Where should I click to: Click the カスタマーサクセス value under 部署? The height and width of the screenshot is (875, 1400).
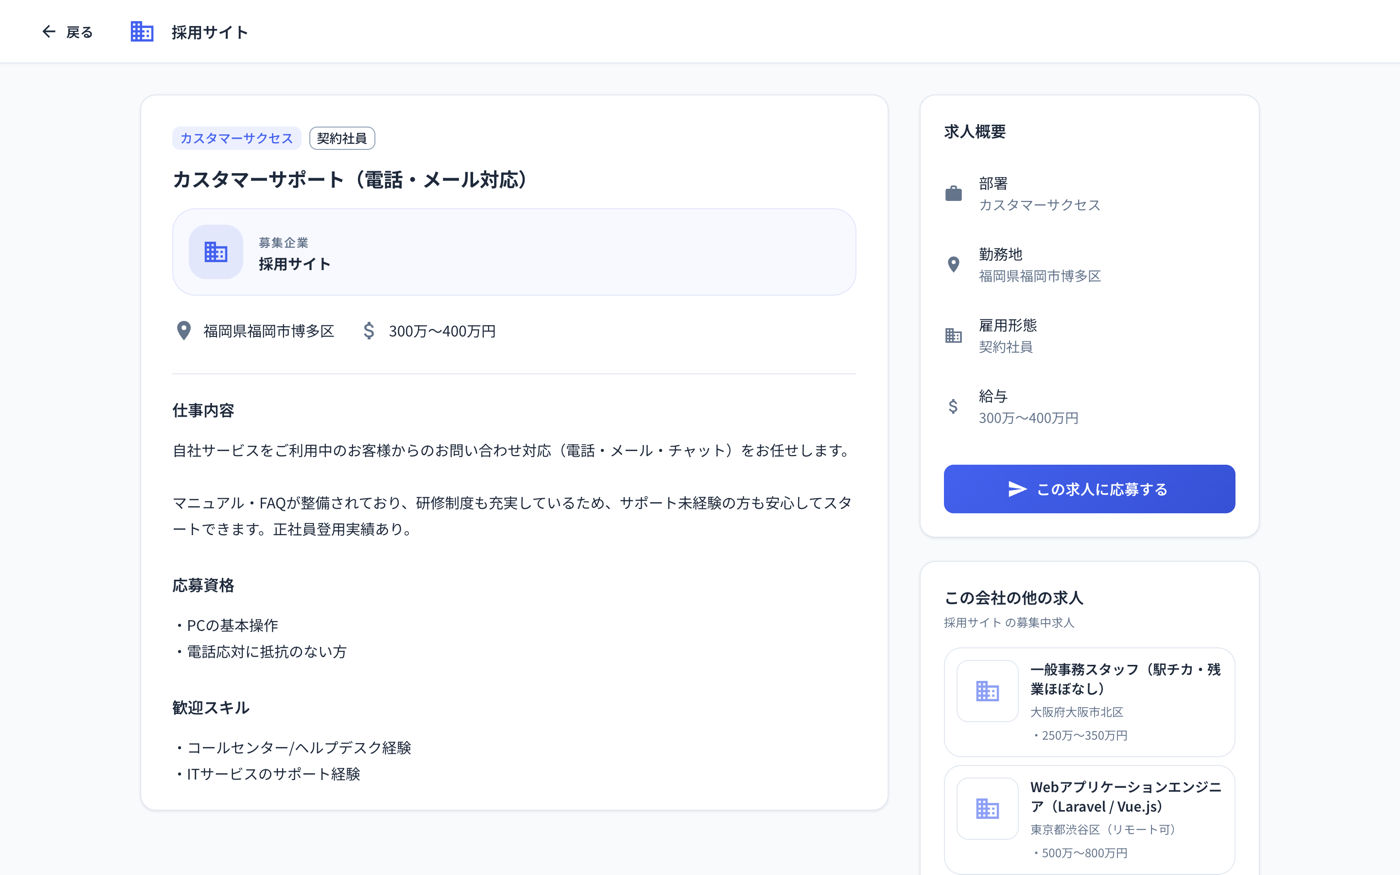(x=1040, y=205)
